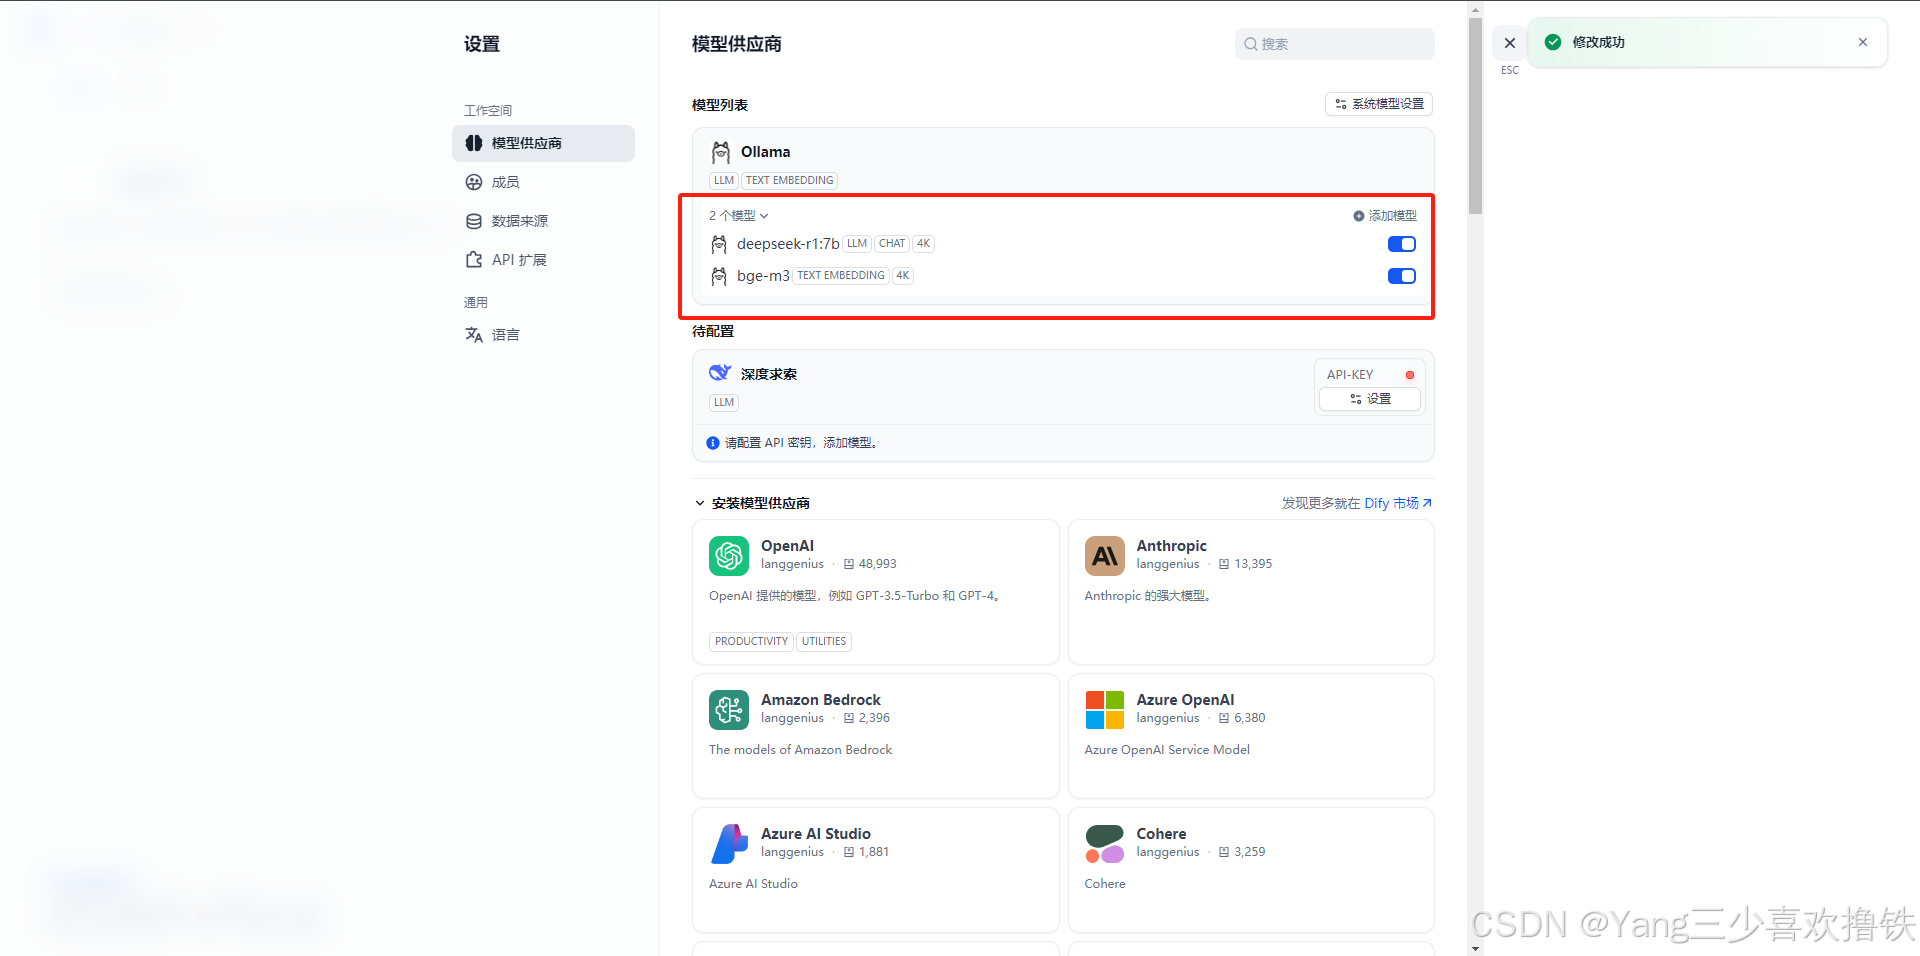Open the 发现更多就在 Dify 市场 link
The height and width of the screenshot is (956, 1920).
click(1357, 503)
